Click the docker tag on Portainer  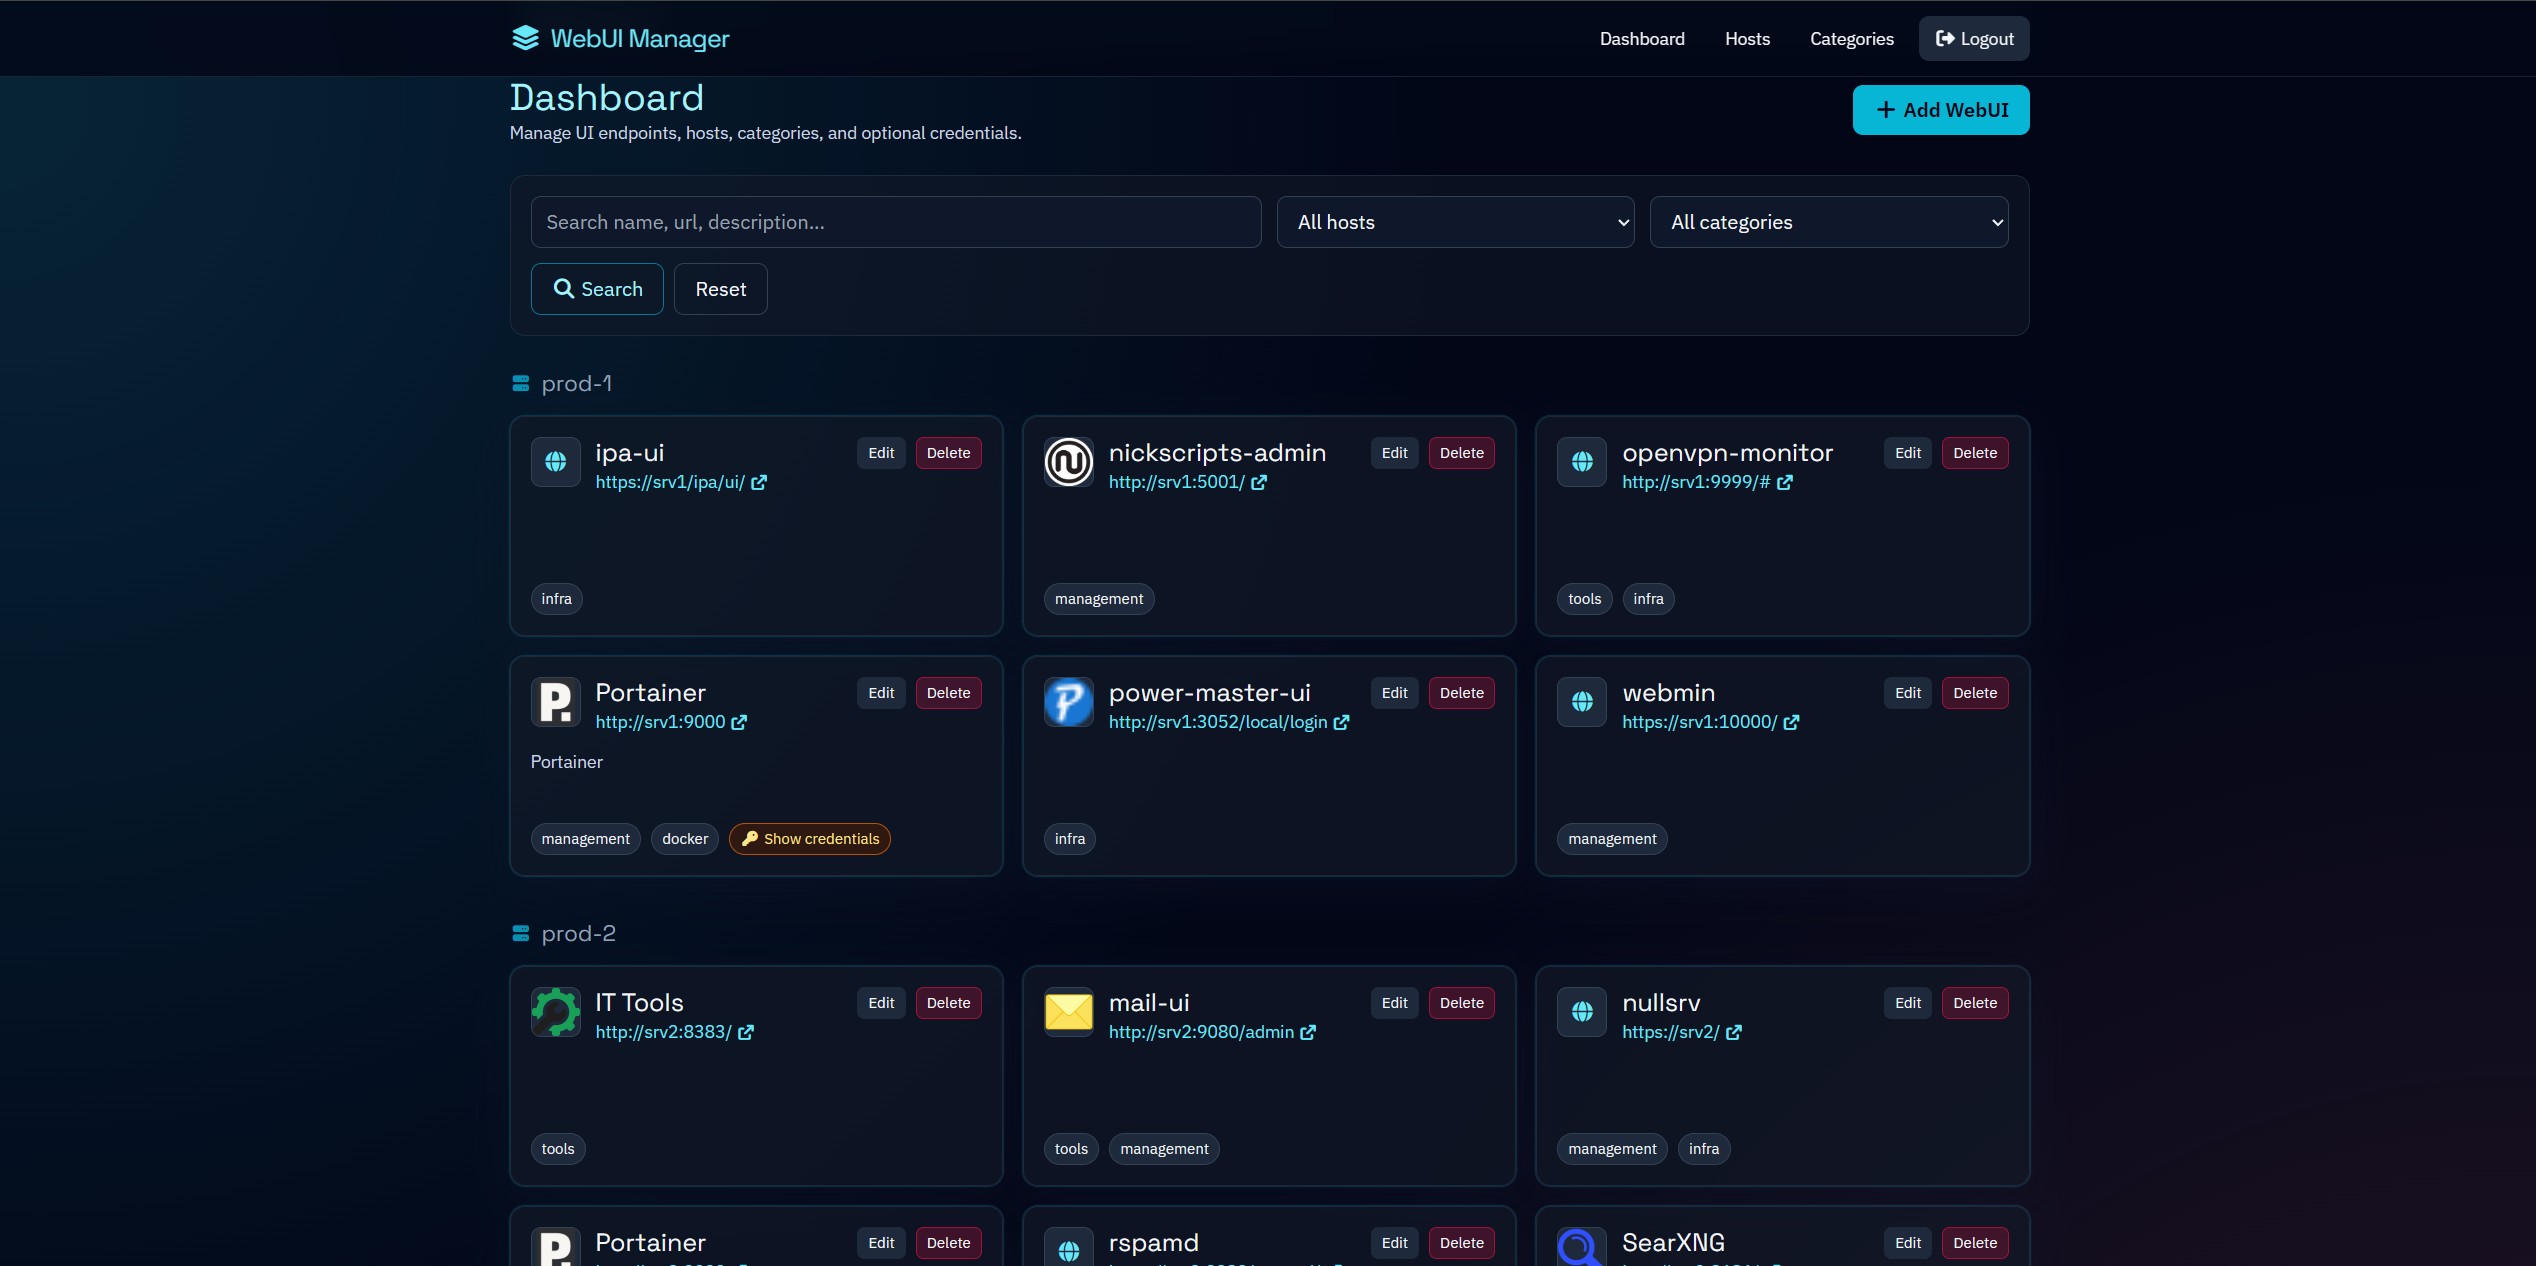coord(685,839)
